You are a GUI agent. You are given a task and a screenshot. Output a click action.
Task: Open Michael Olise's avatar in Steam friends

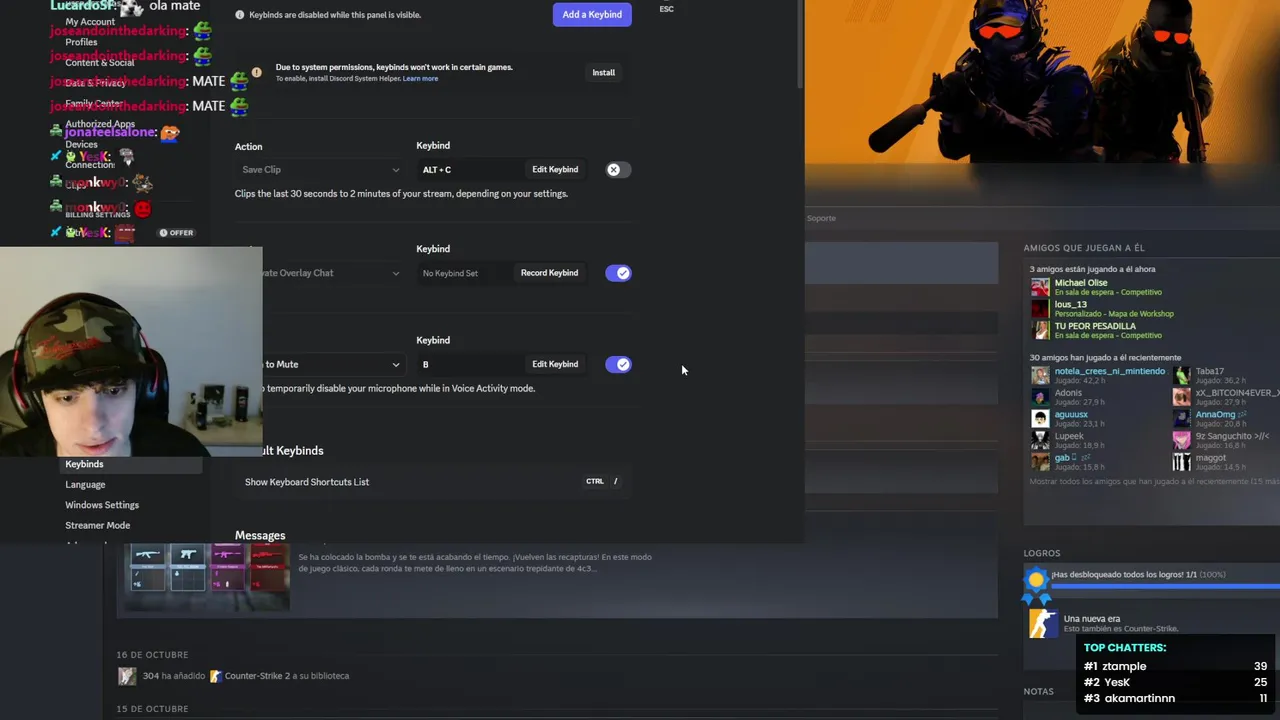point(1040,287)
